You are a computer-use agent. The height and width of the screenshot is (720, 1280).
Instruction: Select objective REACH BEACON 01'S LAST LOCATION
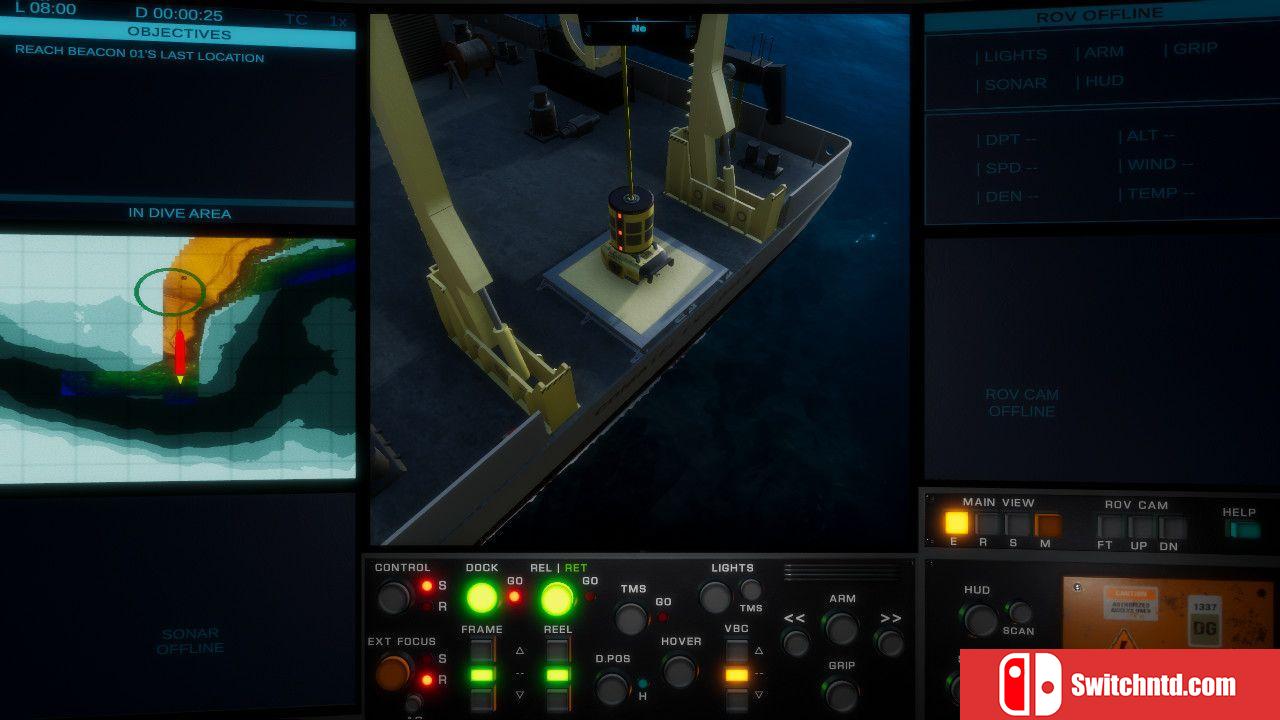tap(140, 54)
